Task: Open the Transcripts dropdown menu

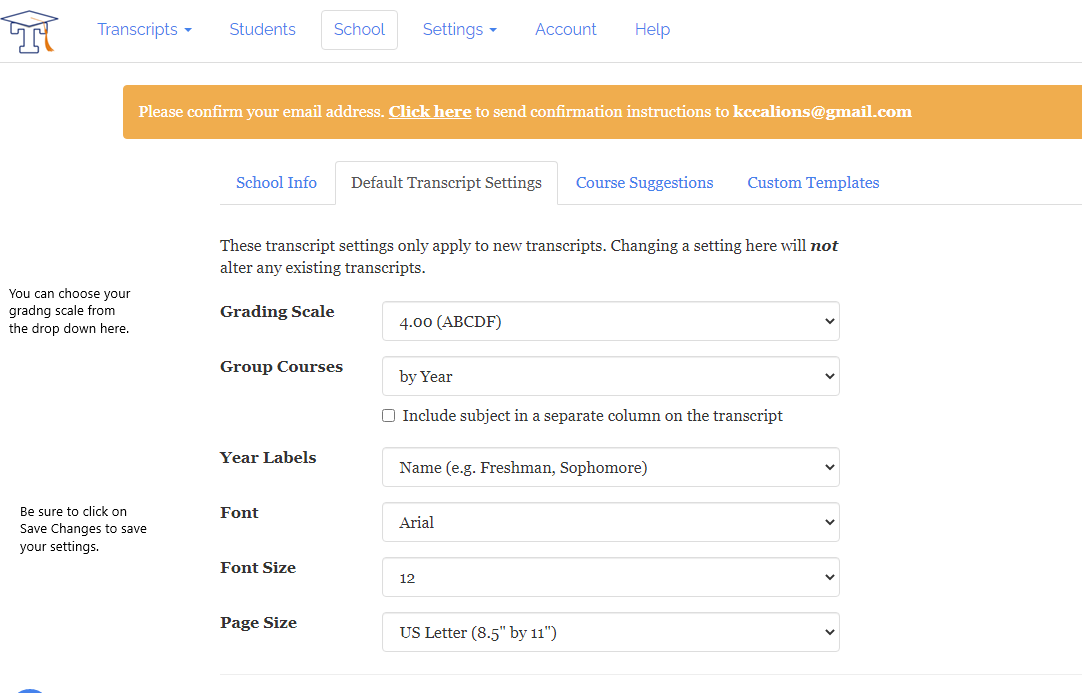Action: pyautogui.click(x=144, y=30)
